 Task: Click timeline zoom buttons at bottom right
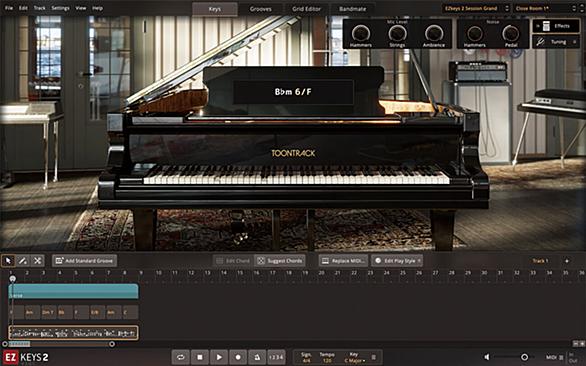coord(578,344)
